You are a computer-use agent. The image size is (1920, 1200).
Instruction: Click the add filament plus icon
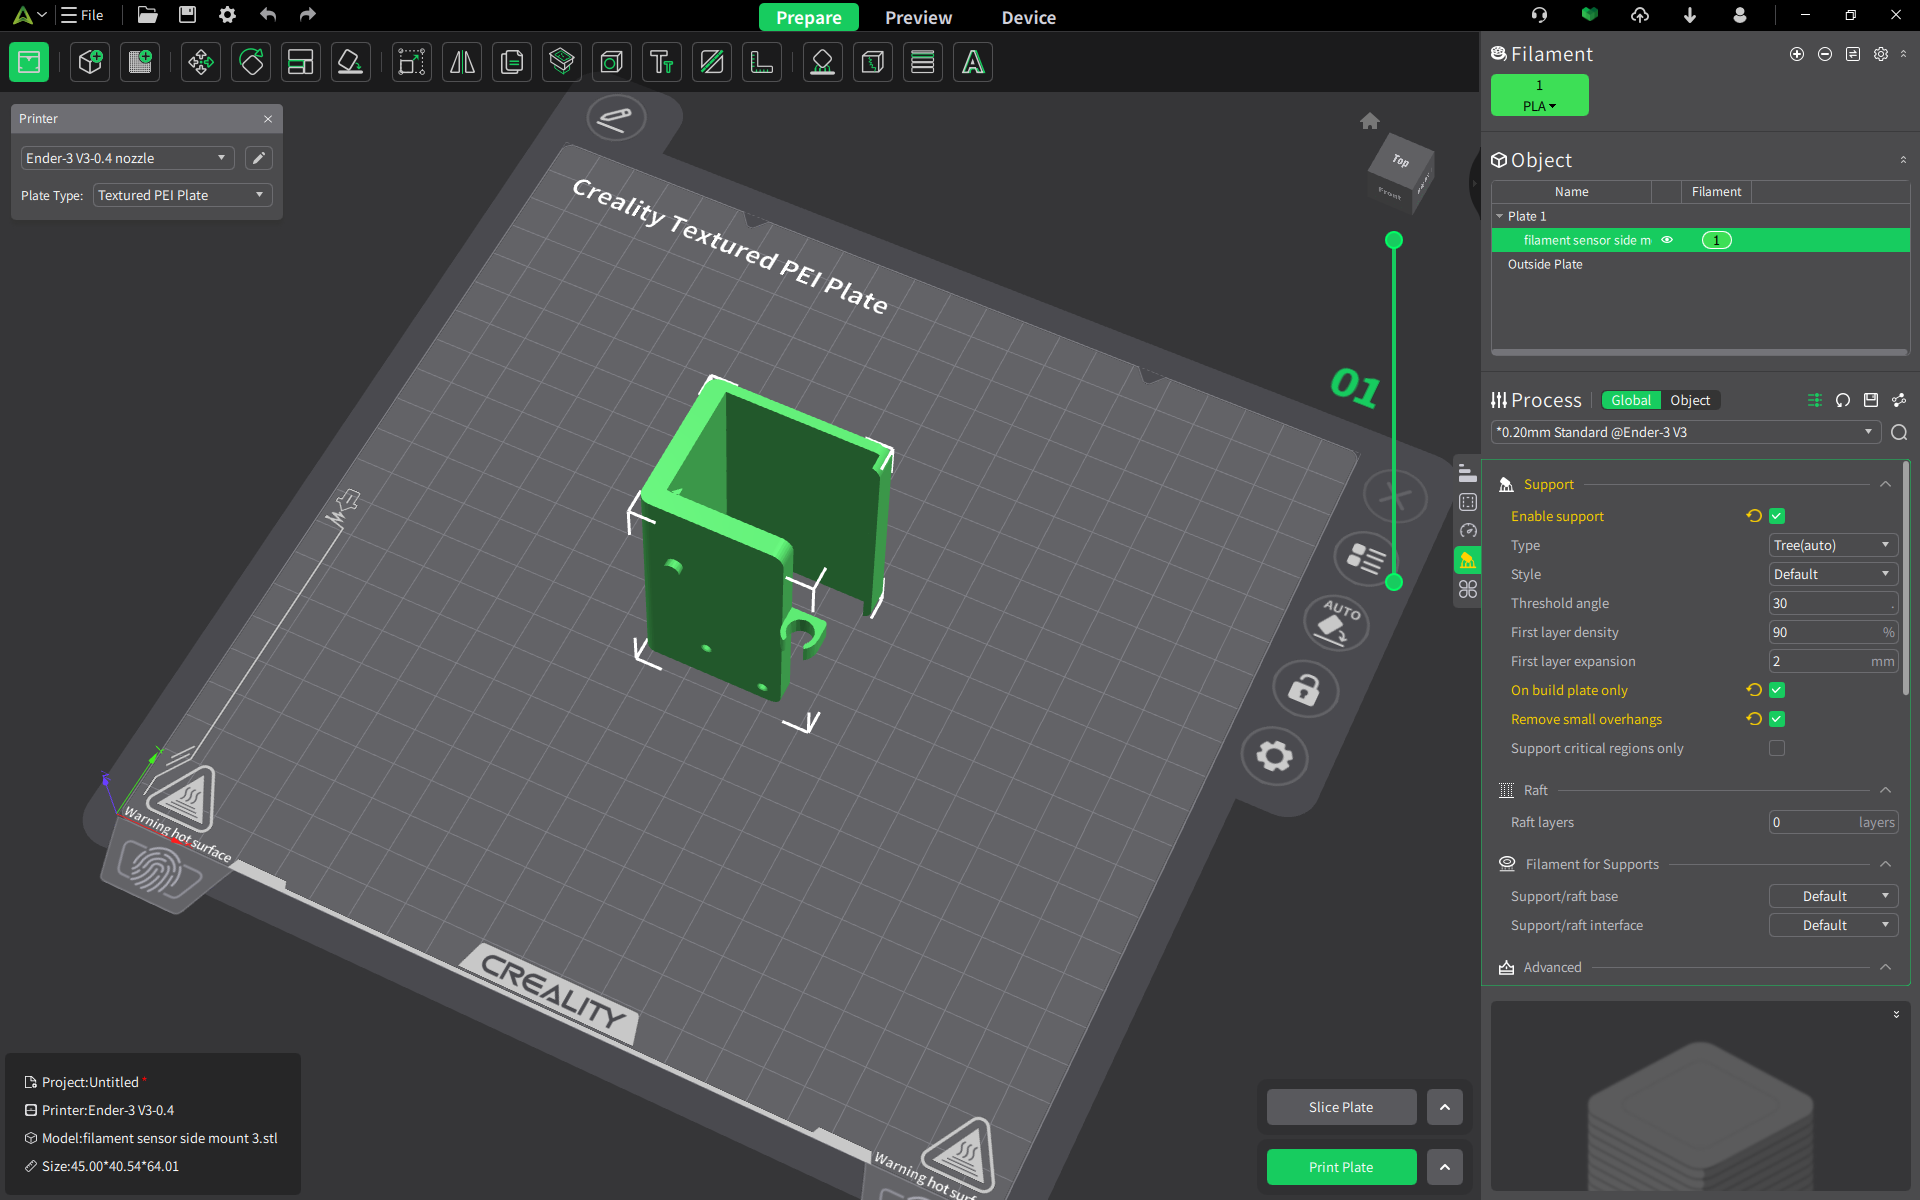coord(1797,54)
